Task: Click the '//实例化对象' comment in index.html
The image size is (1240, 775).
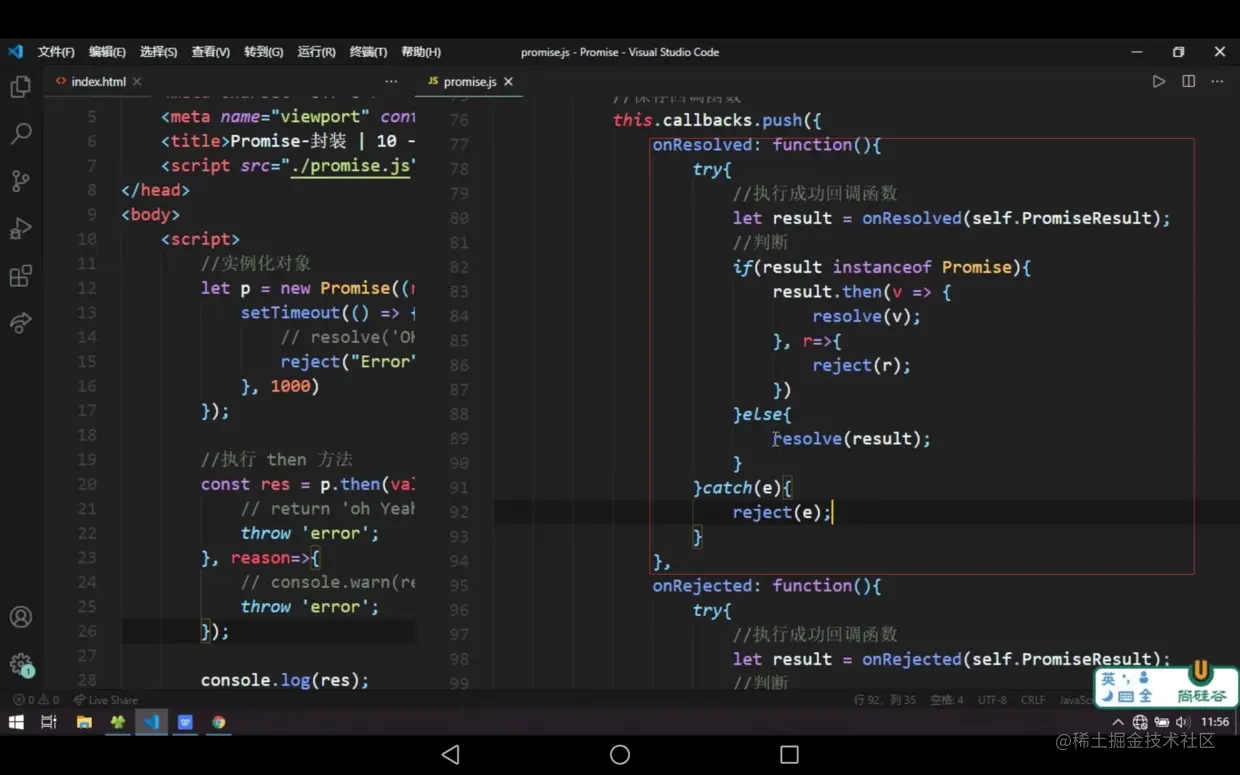Action: (256, 263)
